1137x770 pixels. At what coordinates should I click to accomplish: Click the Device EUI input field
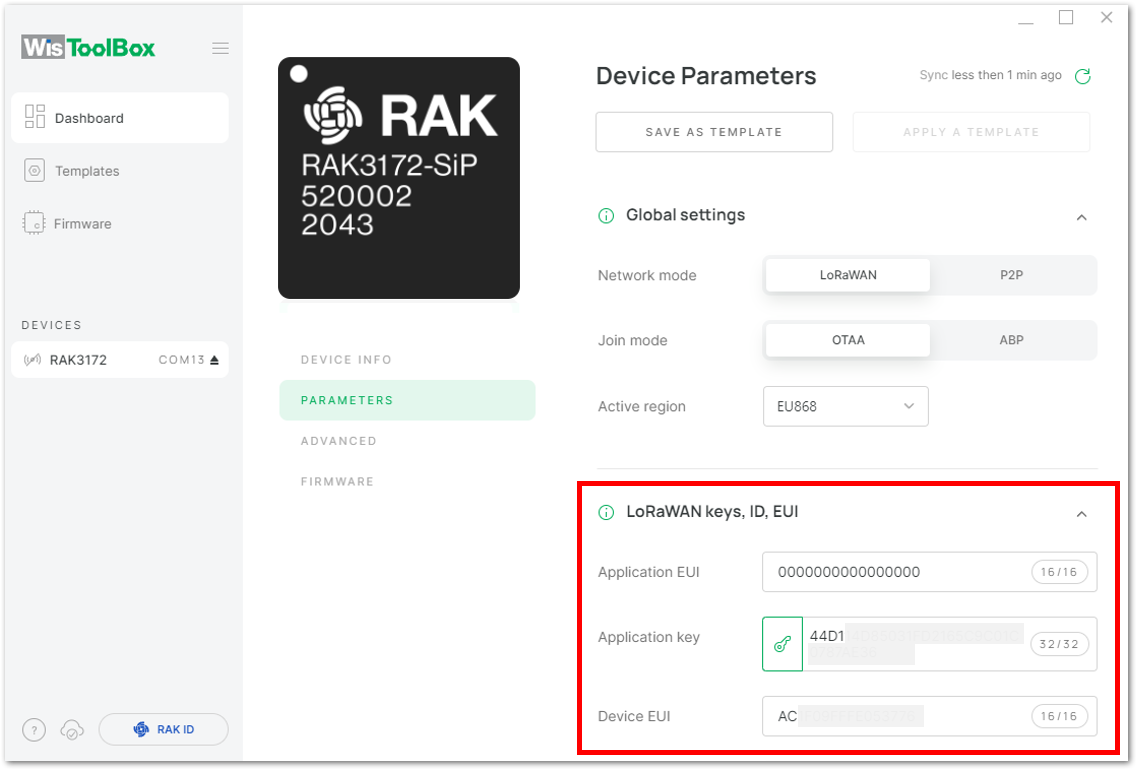pos(929,716)
